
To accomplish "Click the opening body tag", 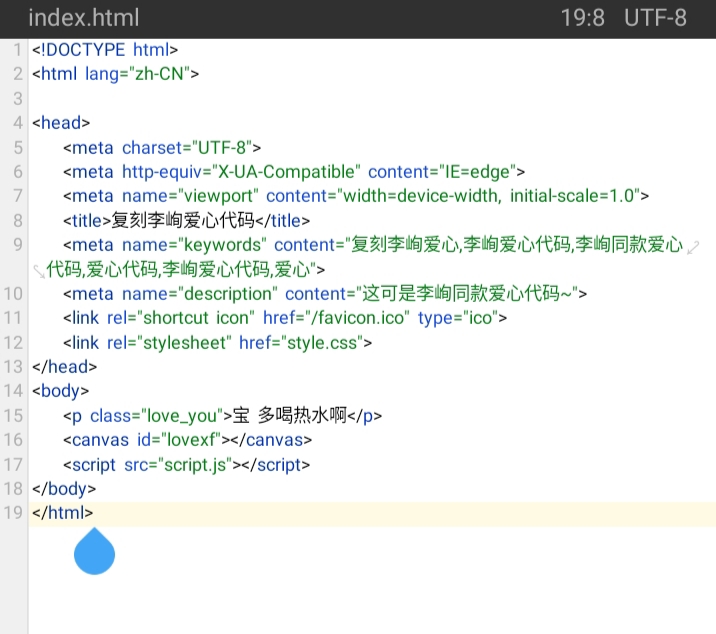I will point(61,391).
